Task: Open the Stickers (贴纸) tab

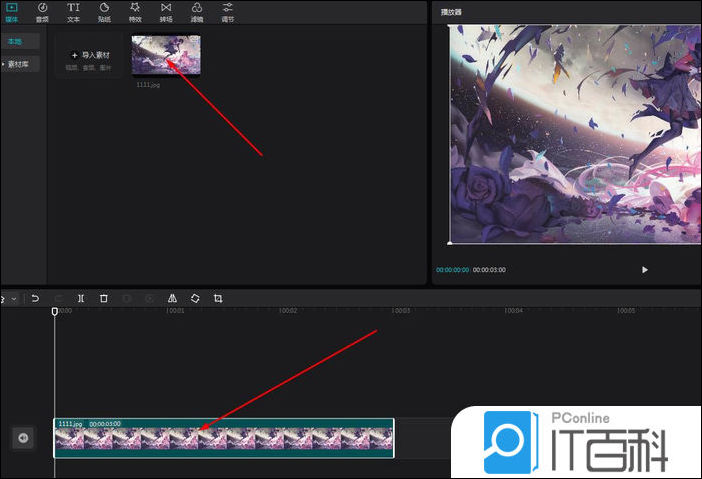Action: (104, 12)
